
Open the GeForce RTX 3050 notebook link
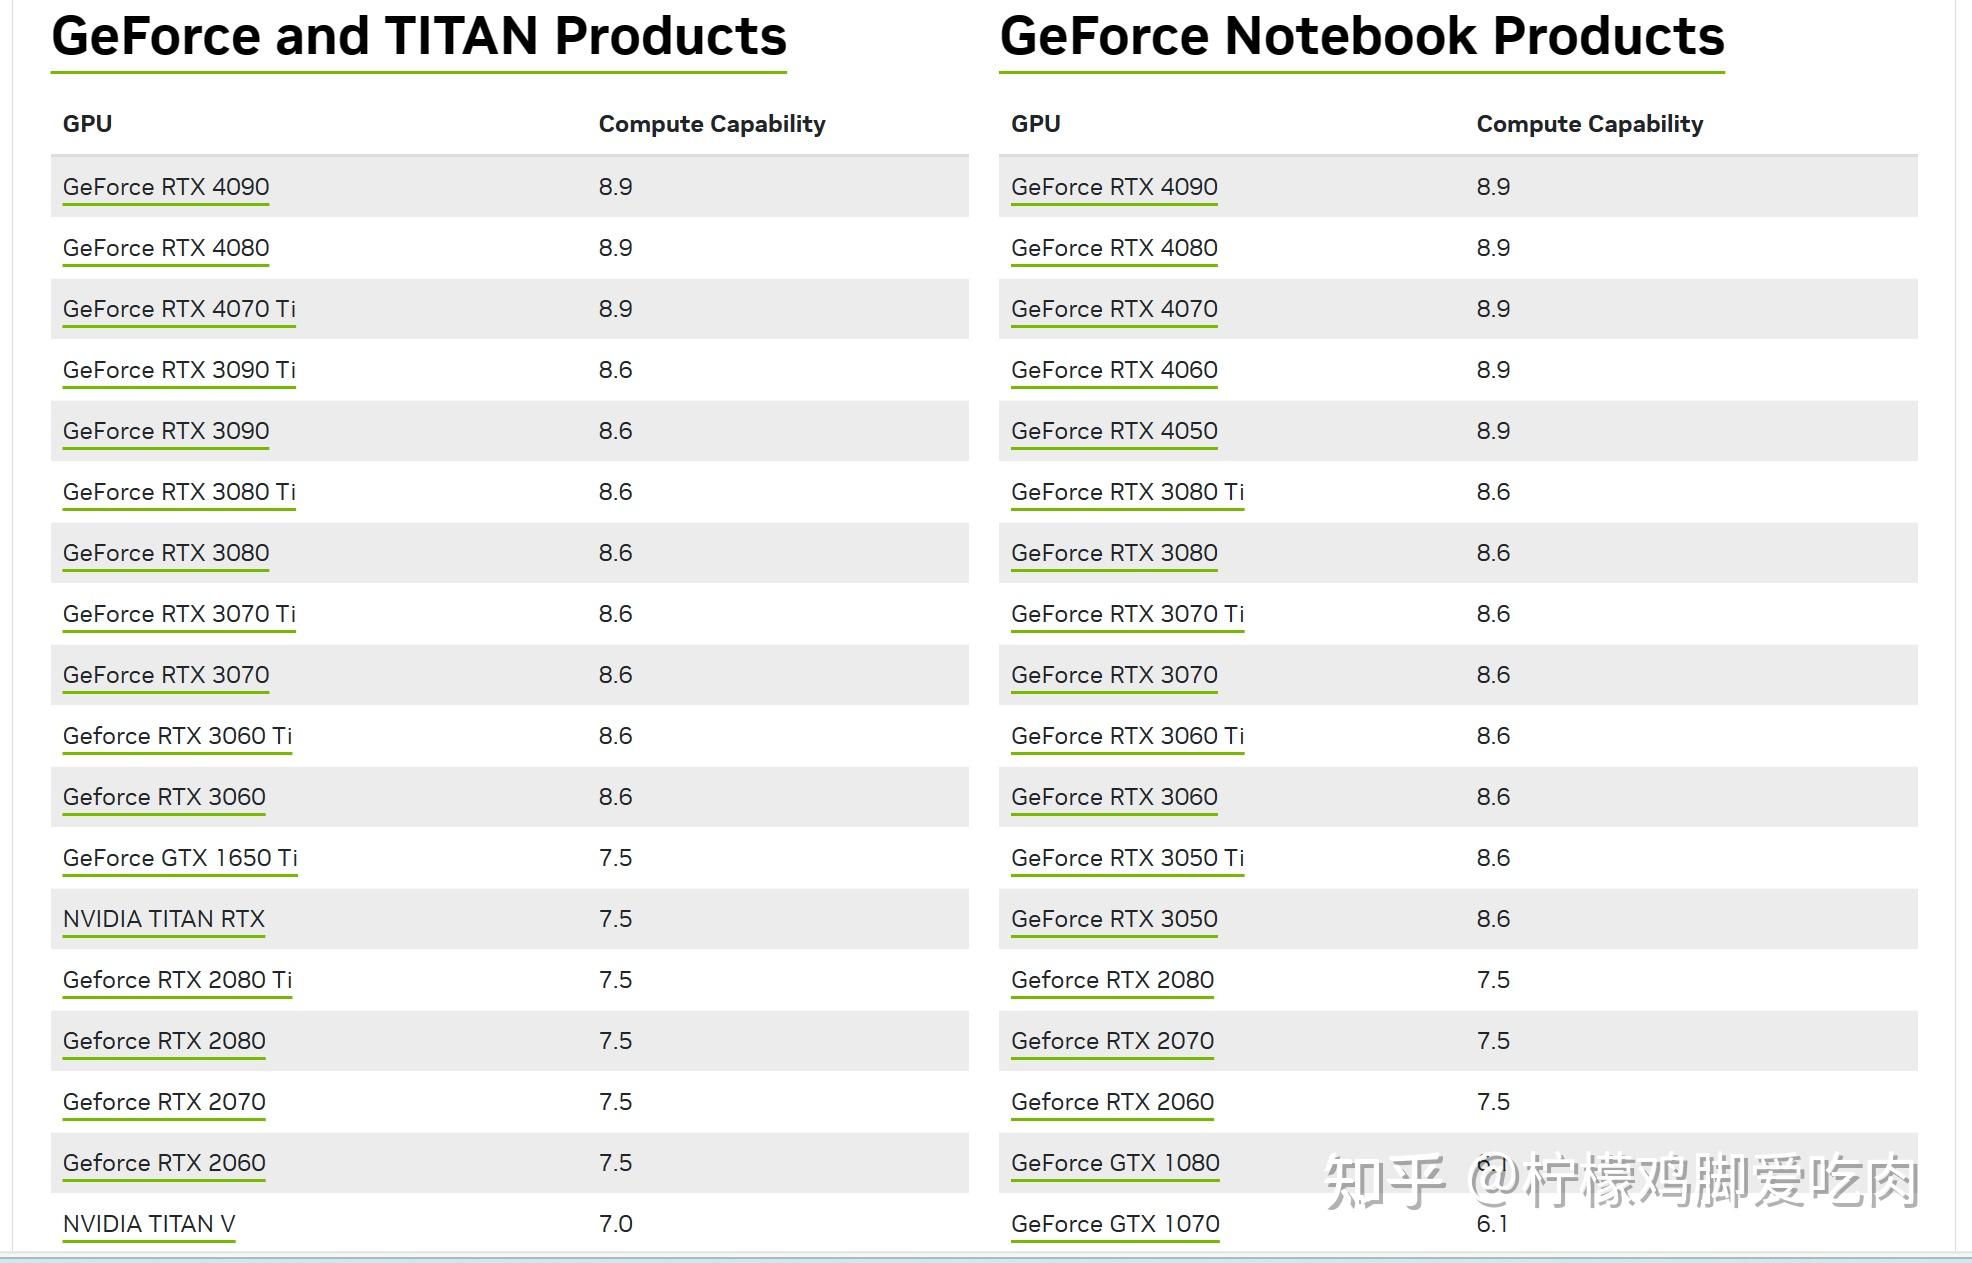pos(1114,919)
